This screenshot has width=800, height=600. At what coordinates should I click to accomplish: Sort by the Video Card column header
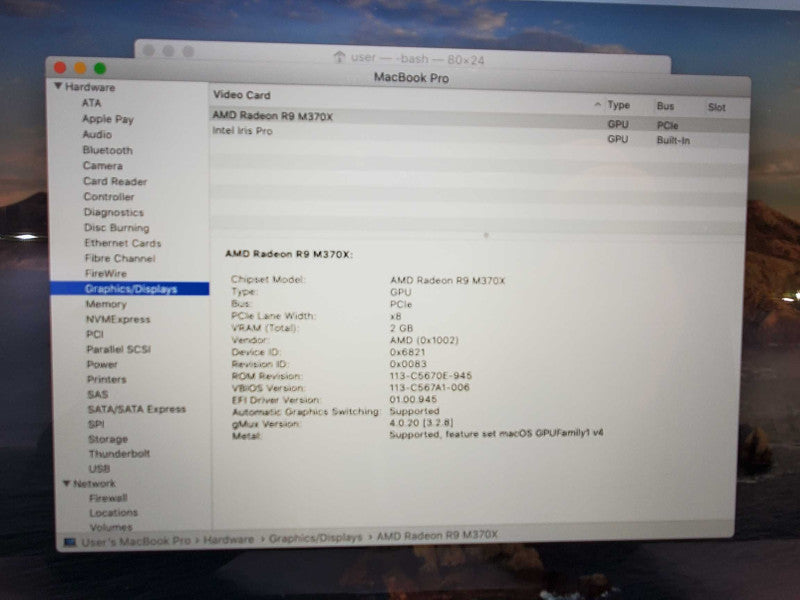click(242, 95)
